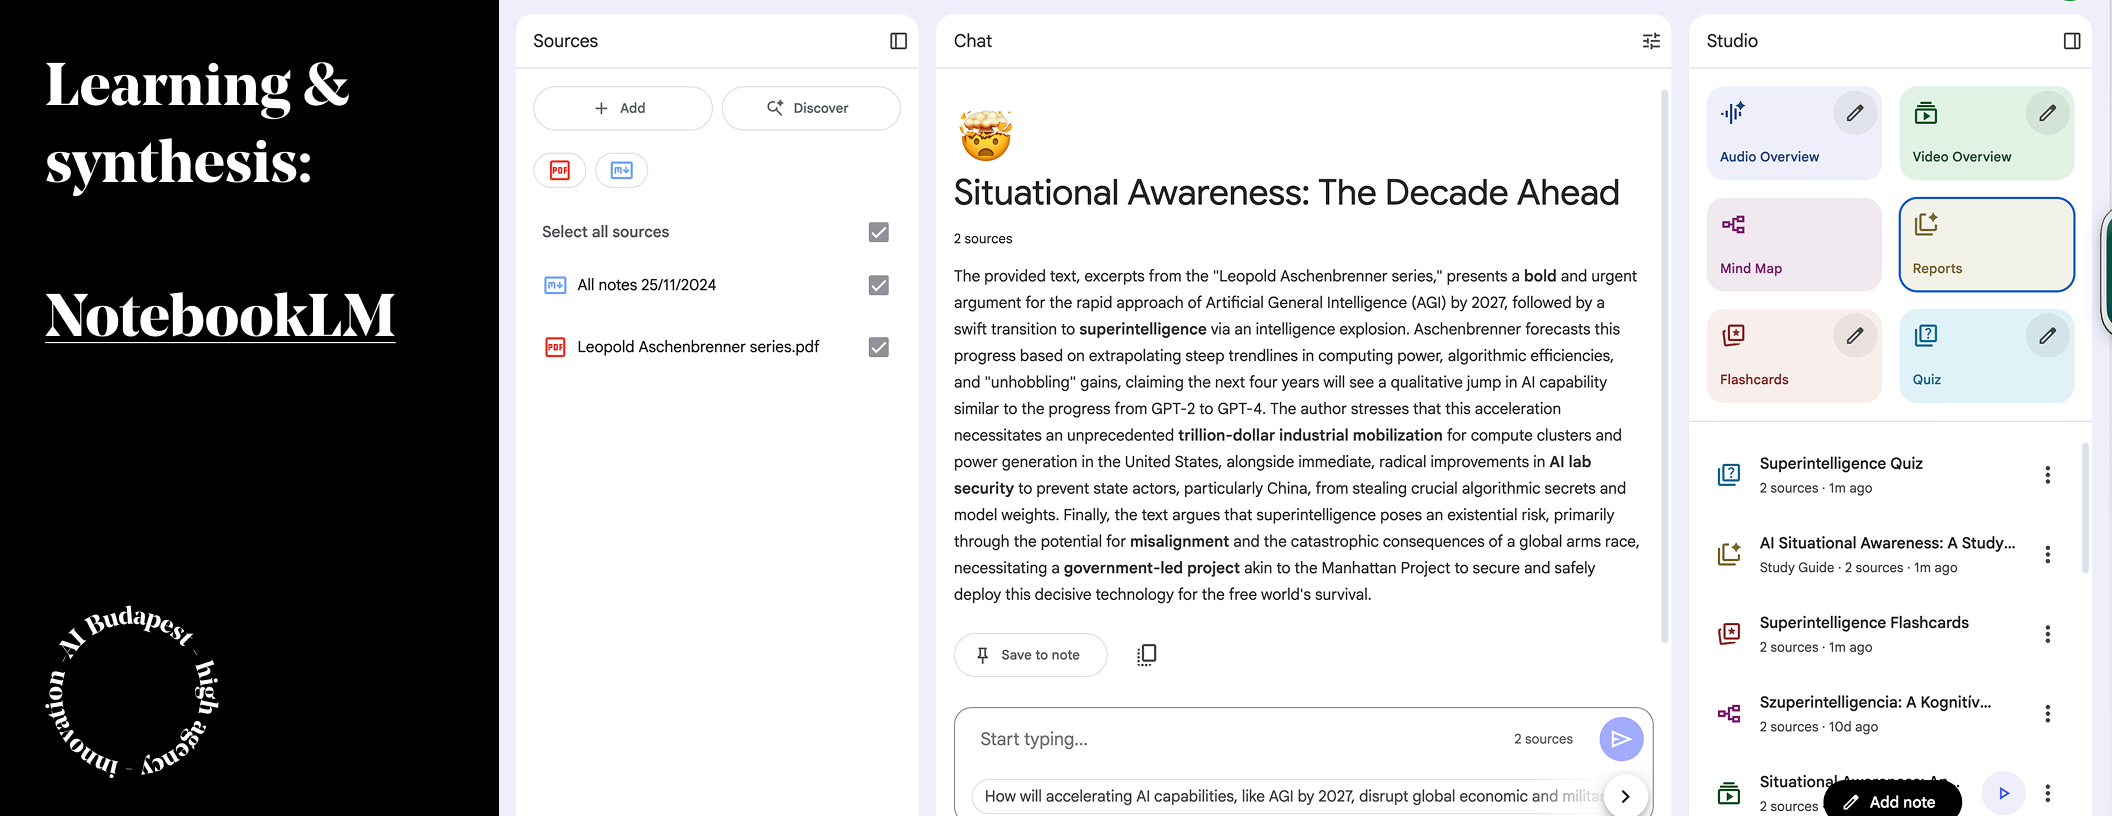Generate an Audio Overview
The width and height of the screenshot is (2112, 819).
pyautogui.click(x=1794, y=133)
